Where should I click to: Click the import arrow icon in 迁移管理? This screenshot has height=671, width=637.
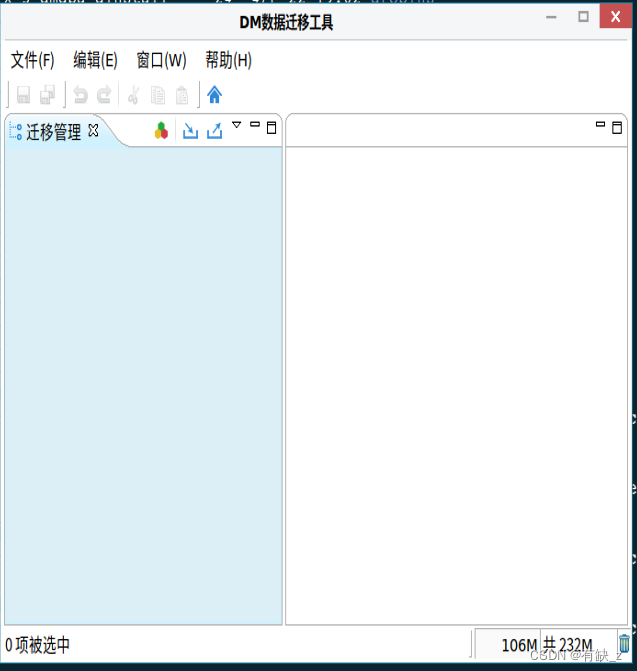(190, 131)
